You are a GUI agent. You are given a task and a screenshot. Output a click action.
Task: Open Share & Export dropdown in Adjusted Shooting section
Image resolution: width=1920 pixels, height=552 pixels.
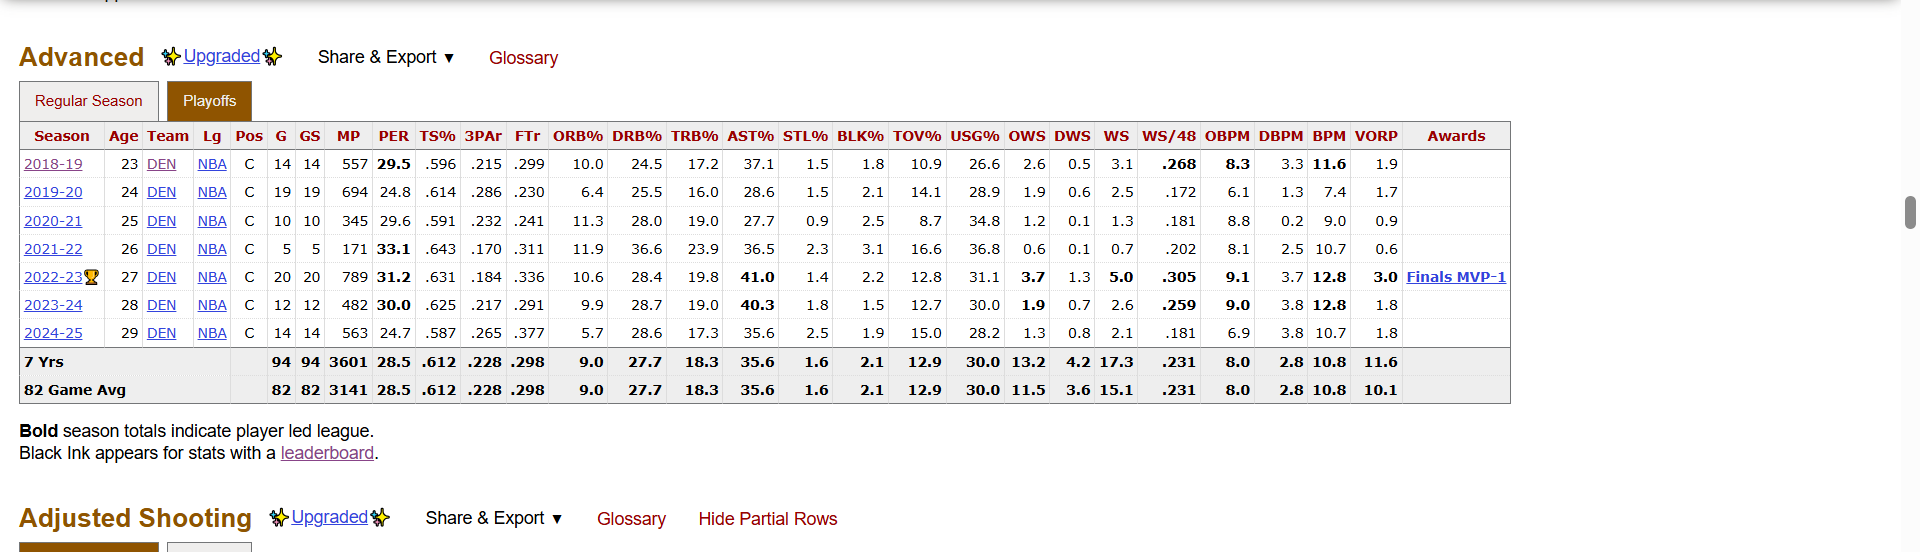click(x=494, y=518)
